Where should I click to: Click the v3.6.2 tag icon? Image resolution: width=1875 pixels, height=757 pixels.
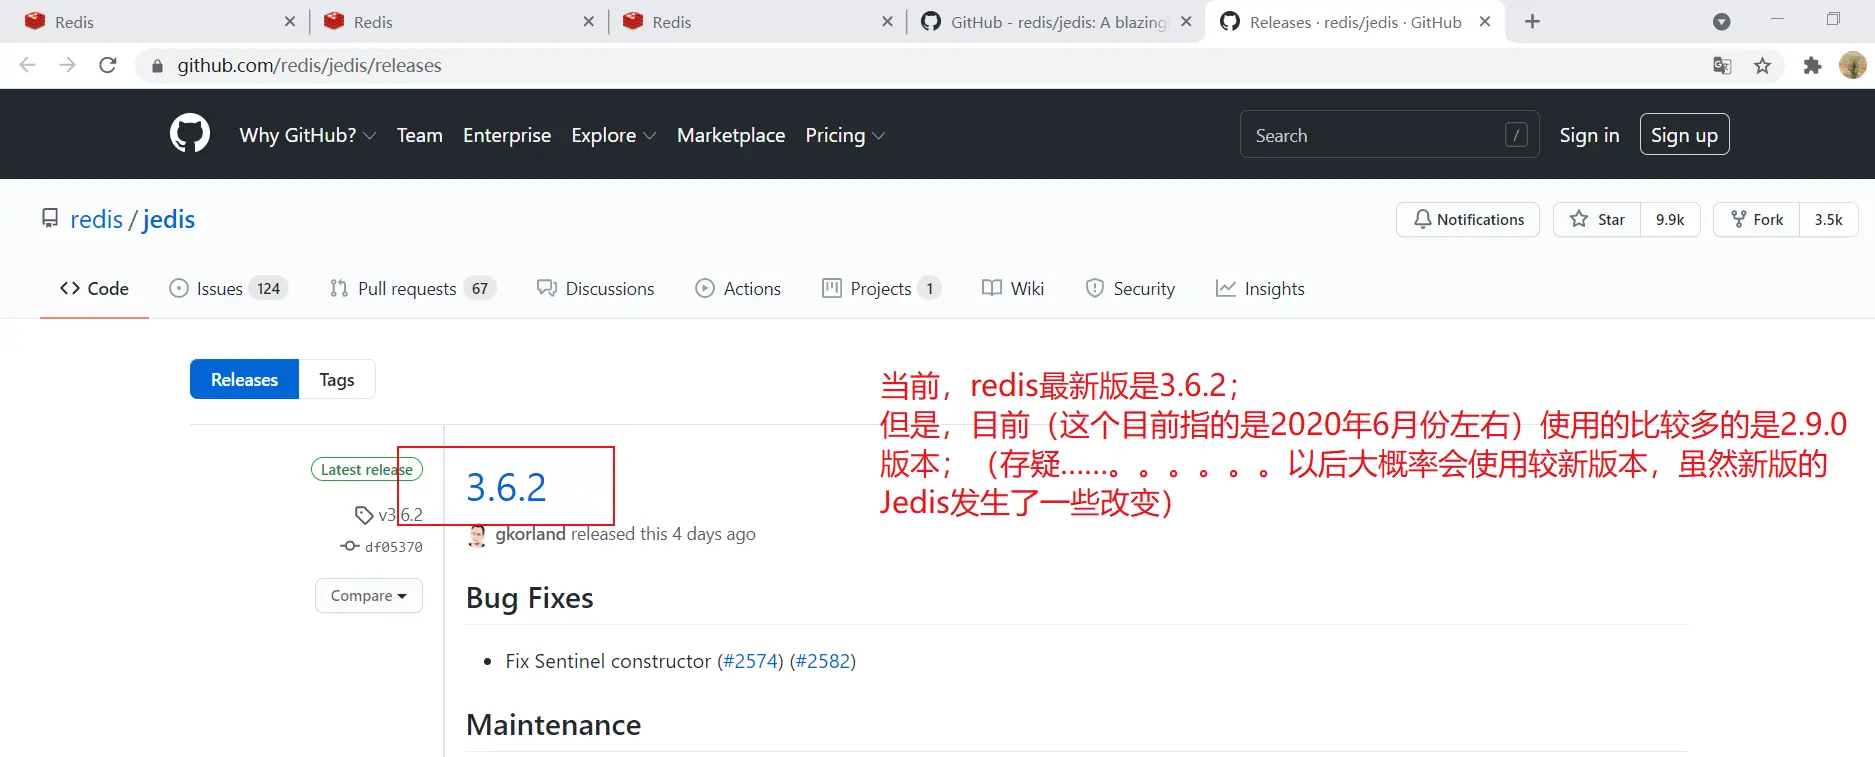point(364,515)
